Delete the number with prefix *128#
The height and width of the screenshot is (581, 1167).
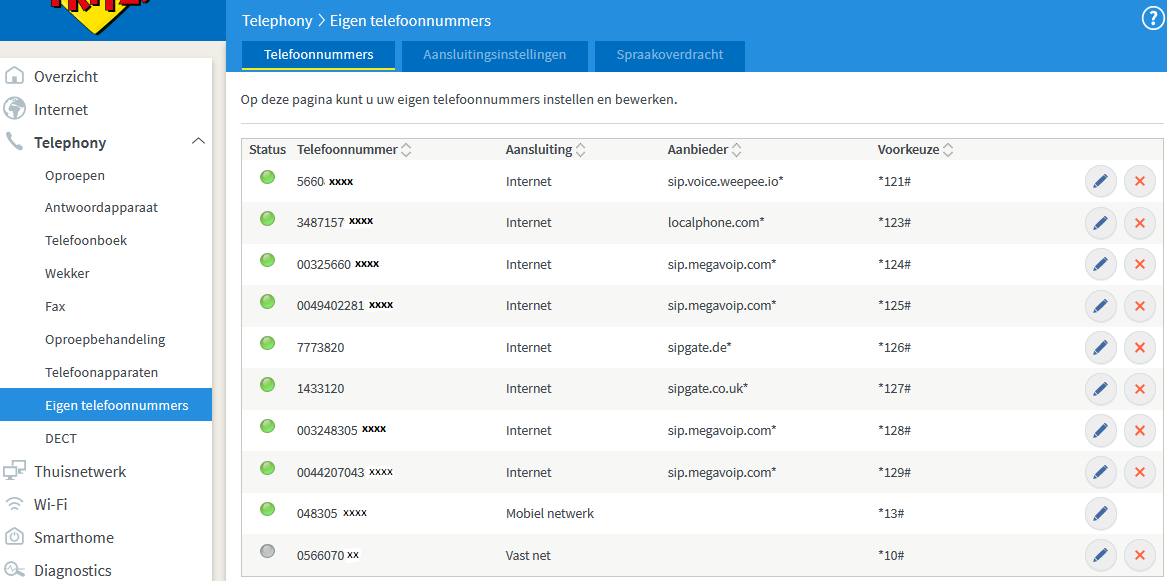1139,431
